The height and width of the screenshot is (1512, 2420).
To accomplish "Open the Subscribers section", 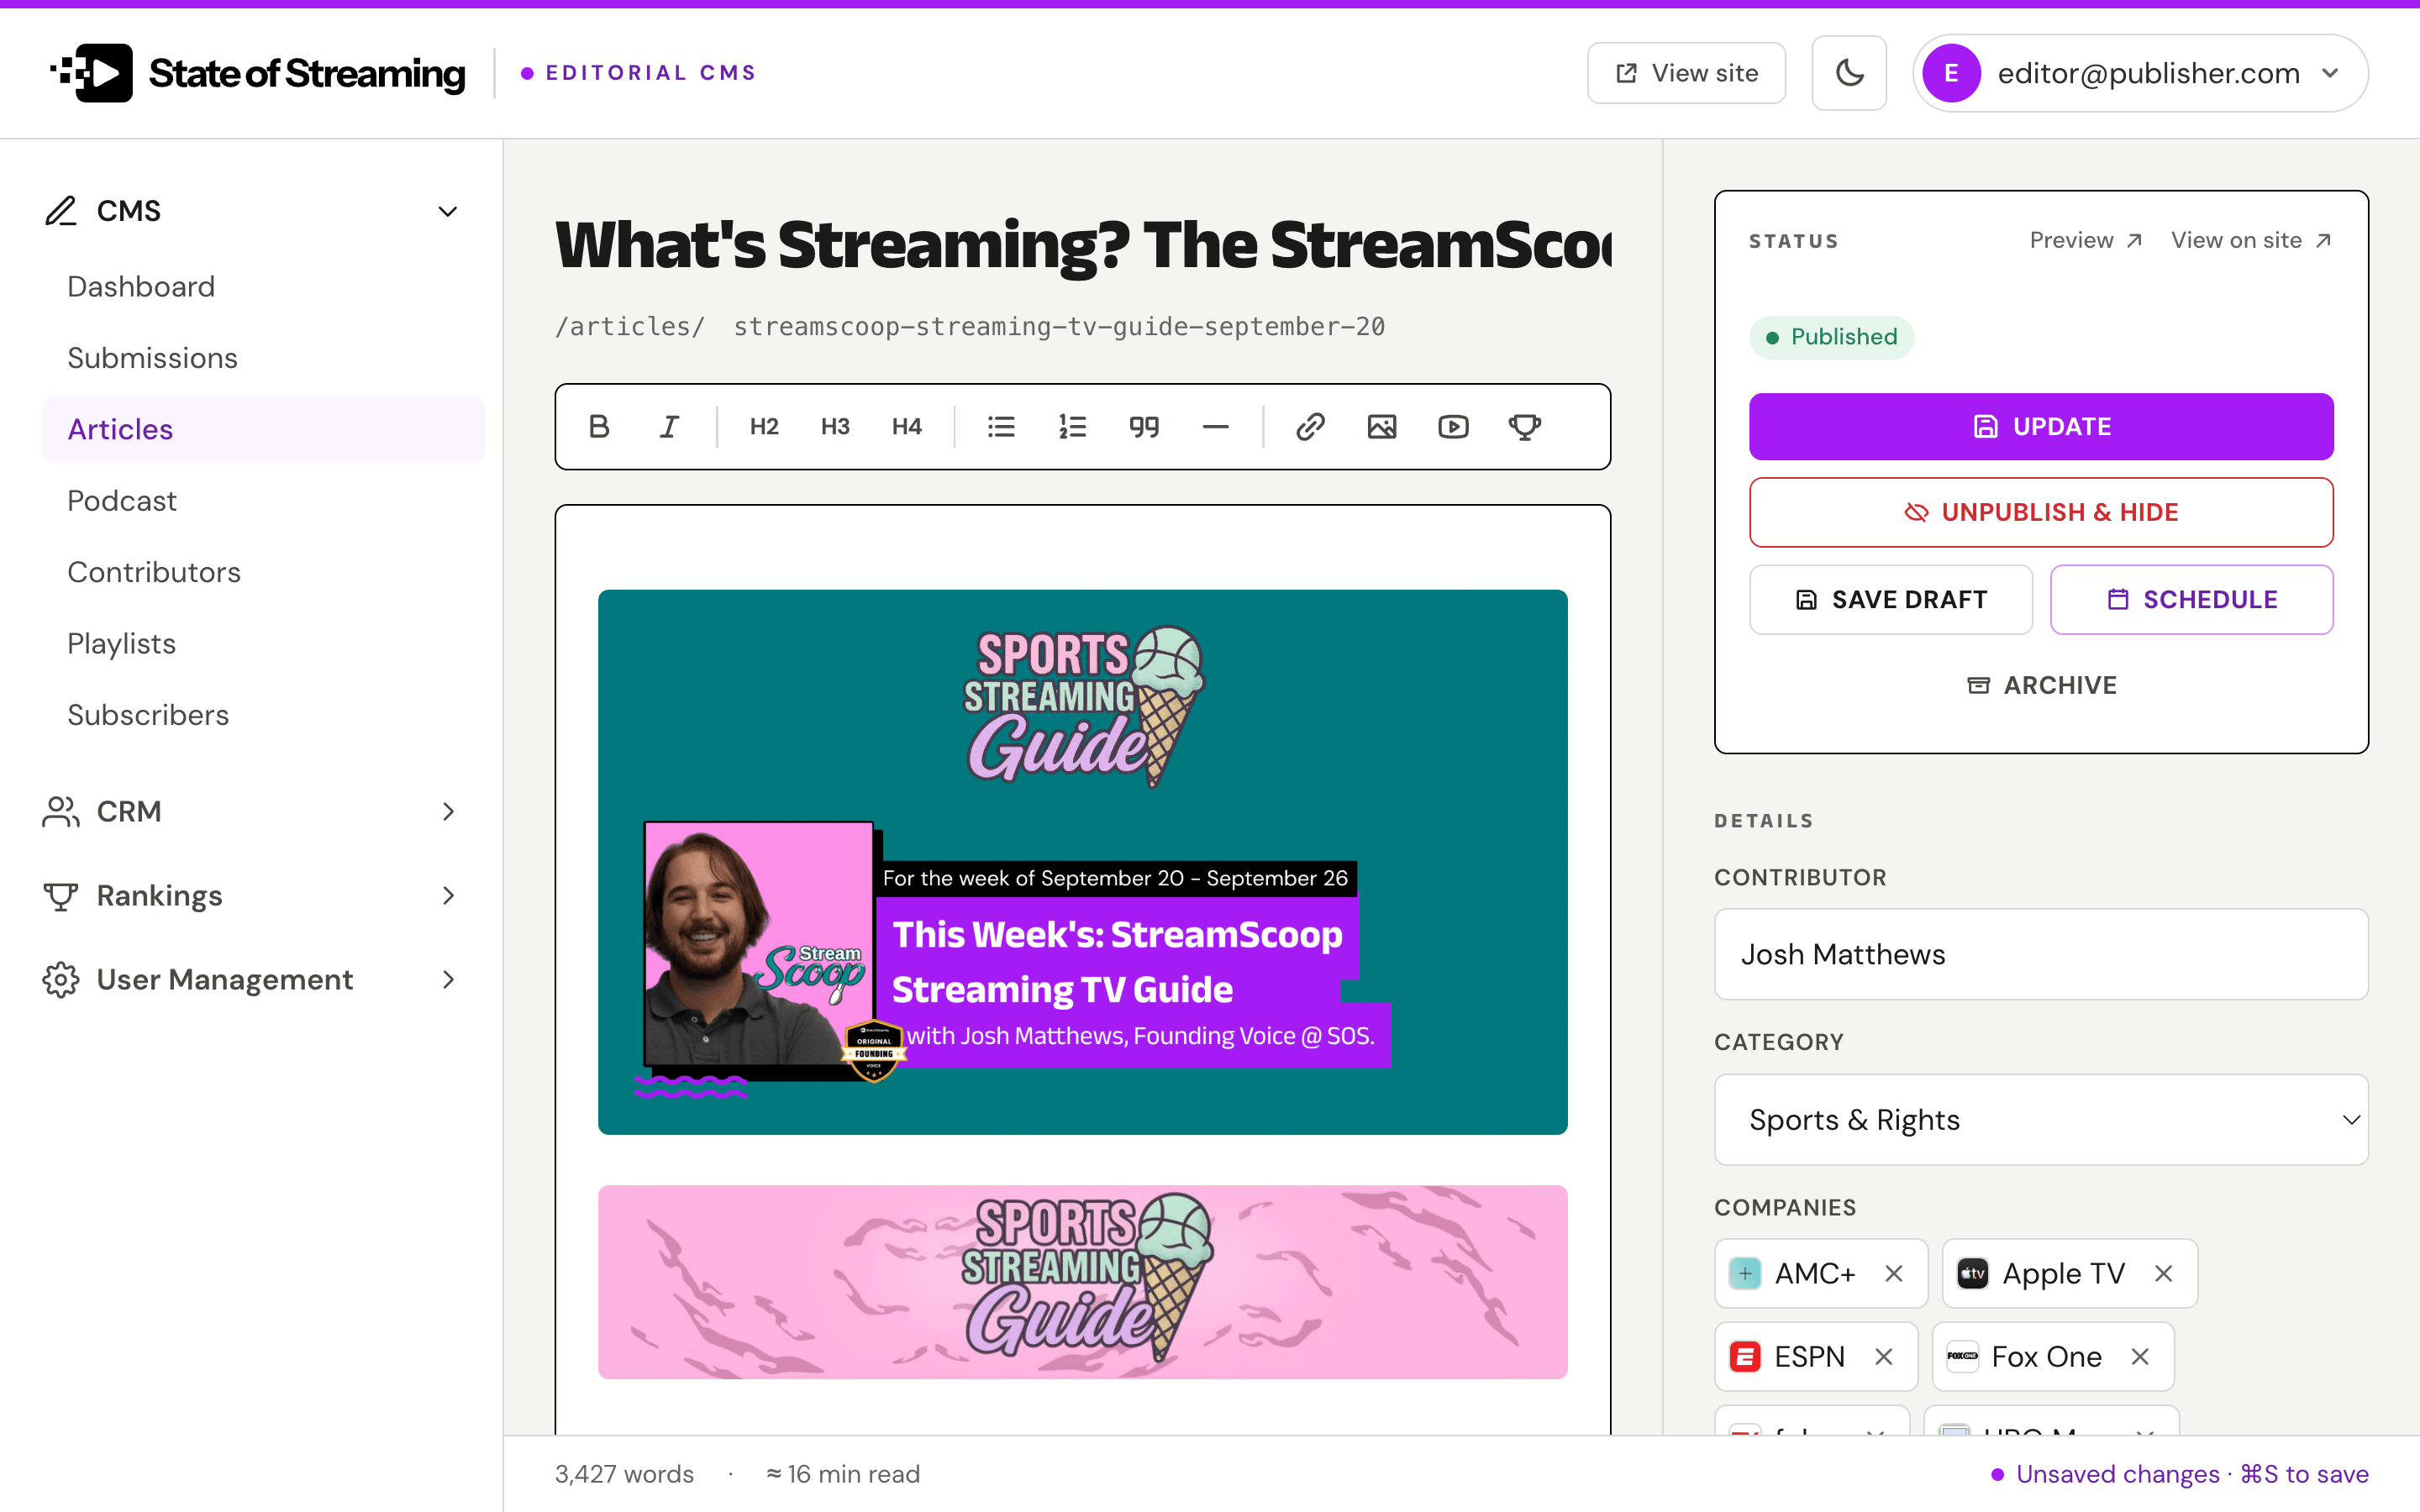I will click(264, 715).
